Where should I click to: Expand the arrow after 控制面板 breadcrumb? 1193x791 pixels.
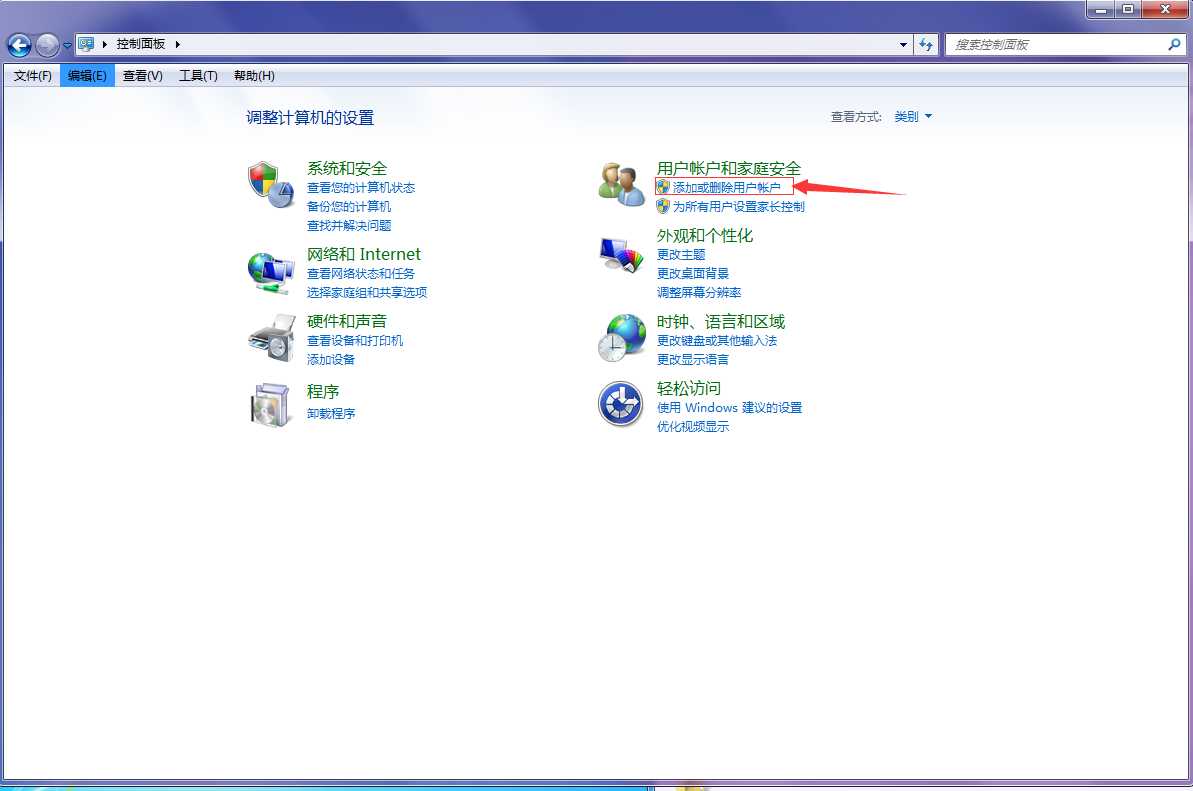click(177, 44)
